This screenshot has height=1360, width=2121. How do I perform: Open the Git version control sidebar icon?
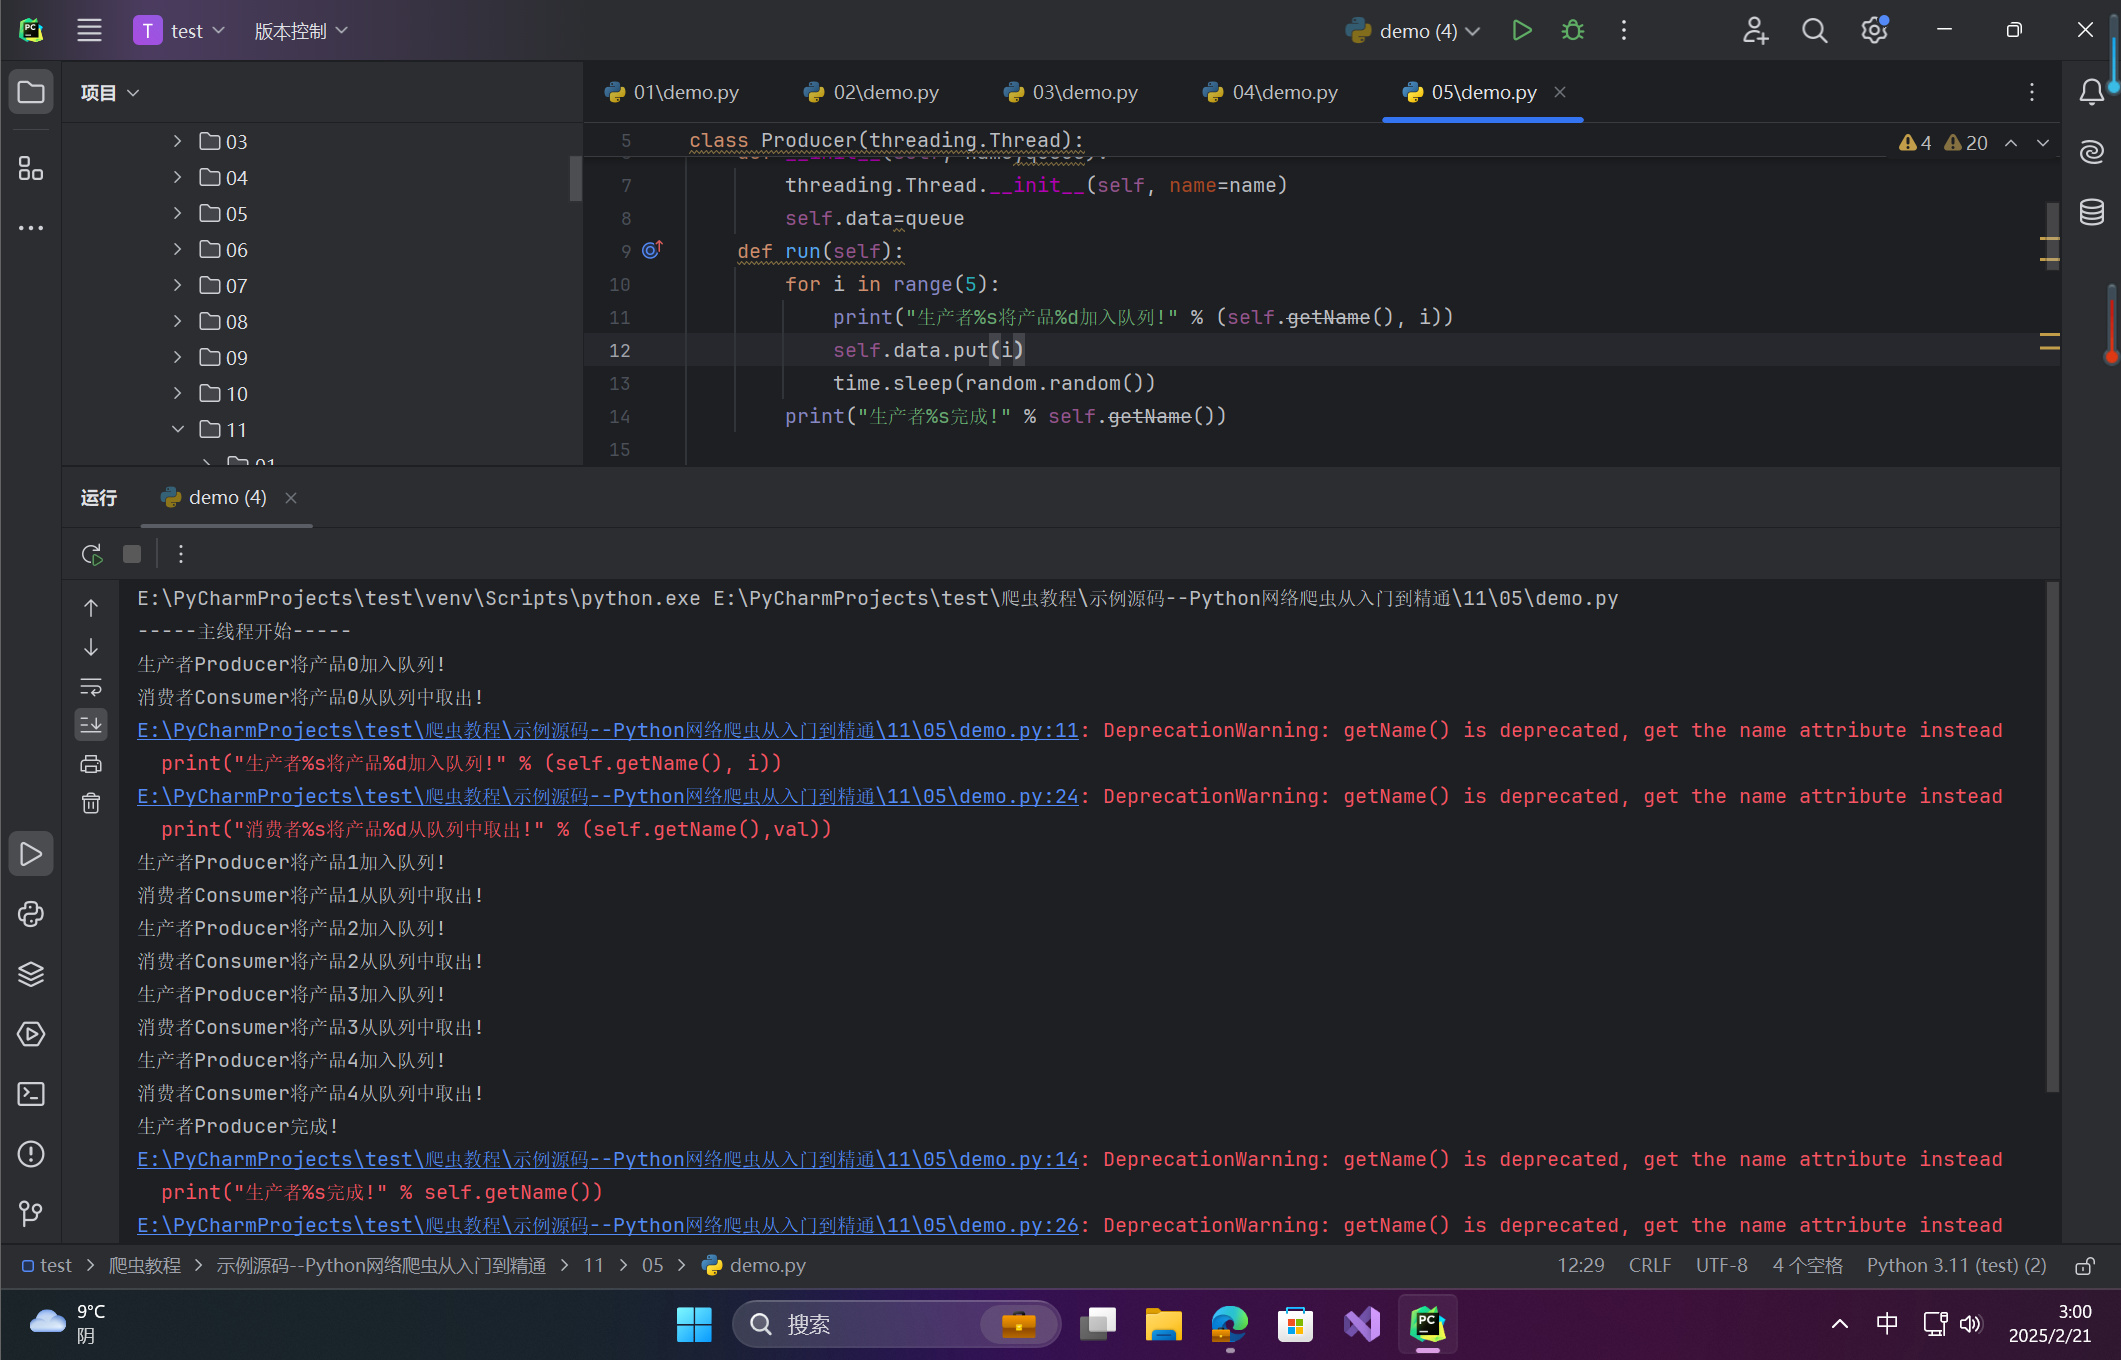31,1214
